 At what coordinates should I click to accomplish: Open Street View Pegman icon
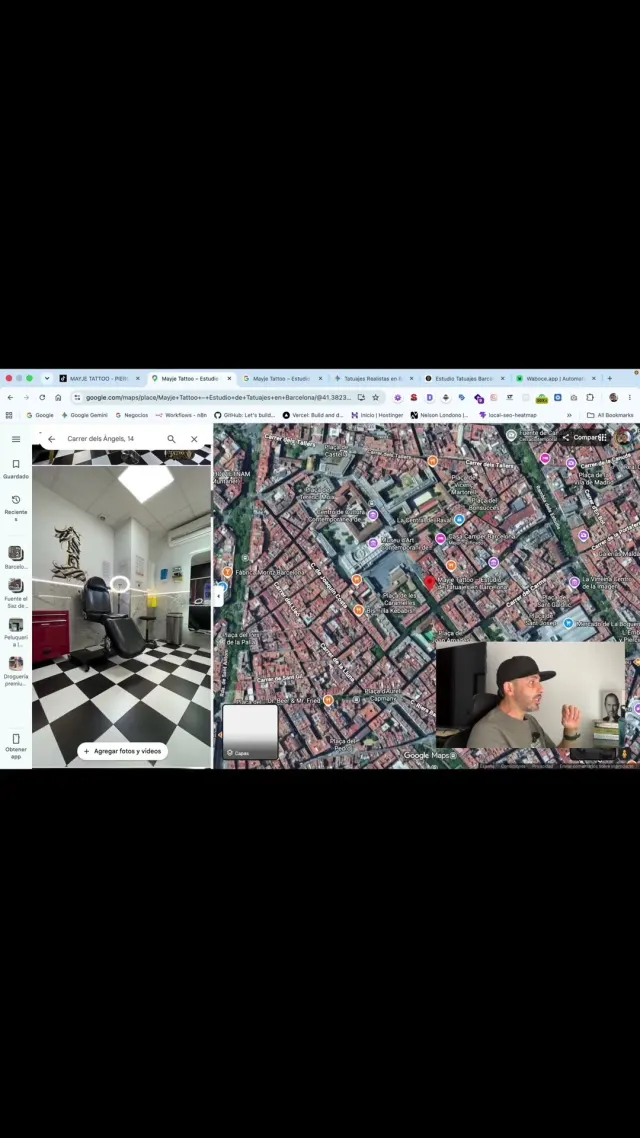(x=625, y=754)
